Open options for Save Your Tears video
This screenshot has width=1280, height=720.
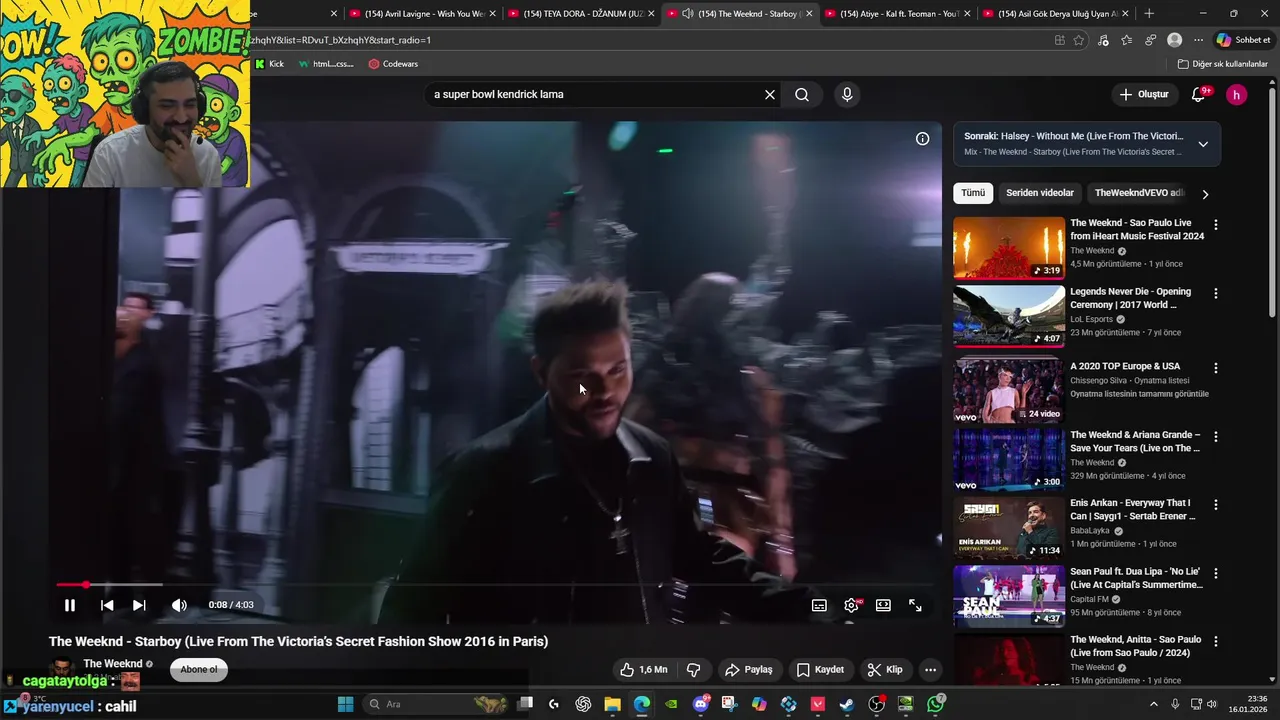click(1216, 437)
